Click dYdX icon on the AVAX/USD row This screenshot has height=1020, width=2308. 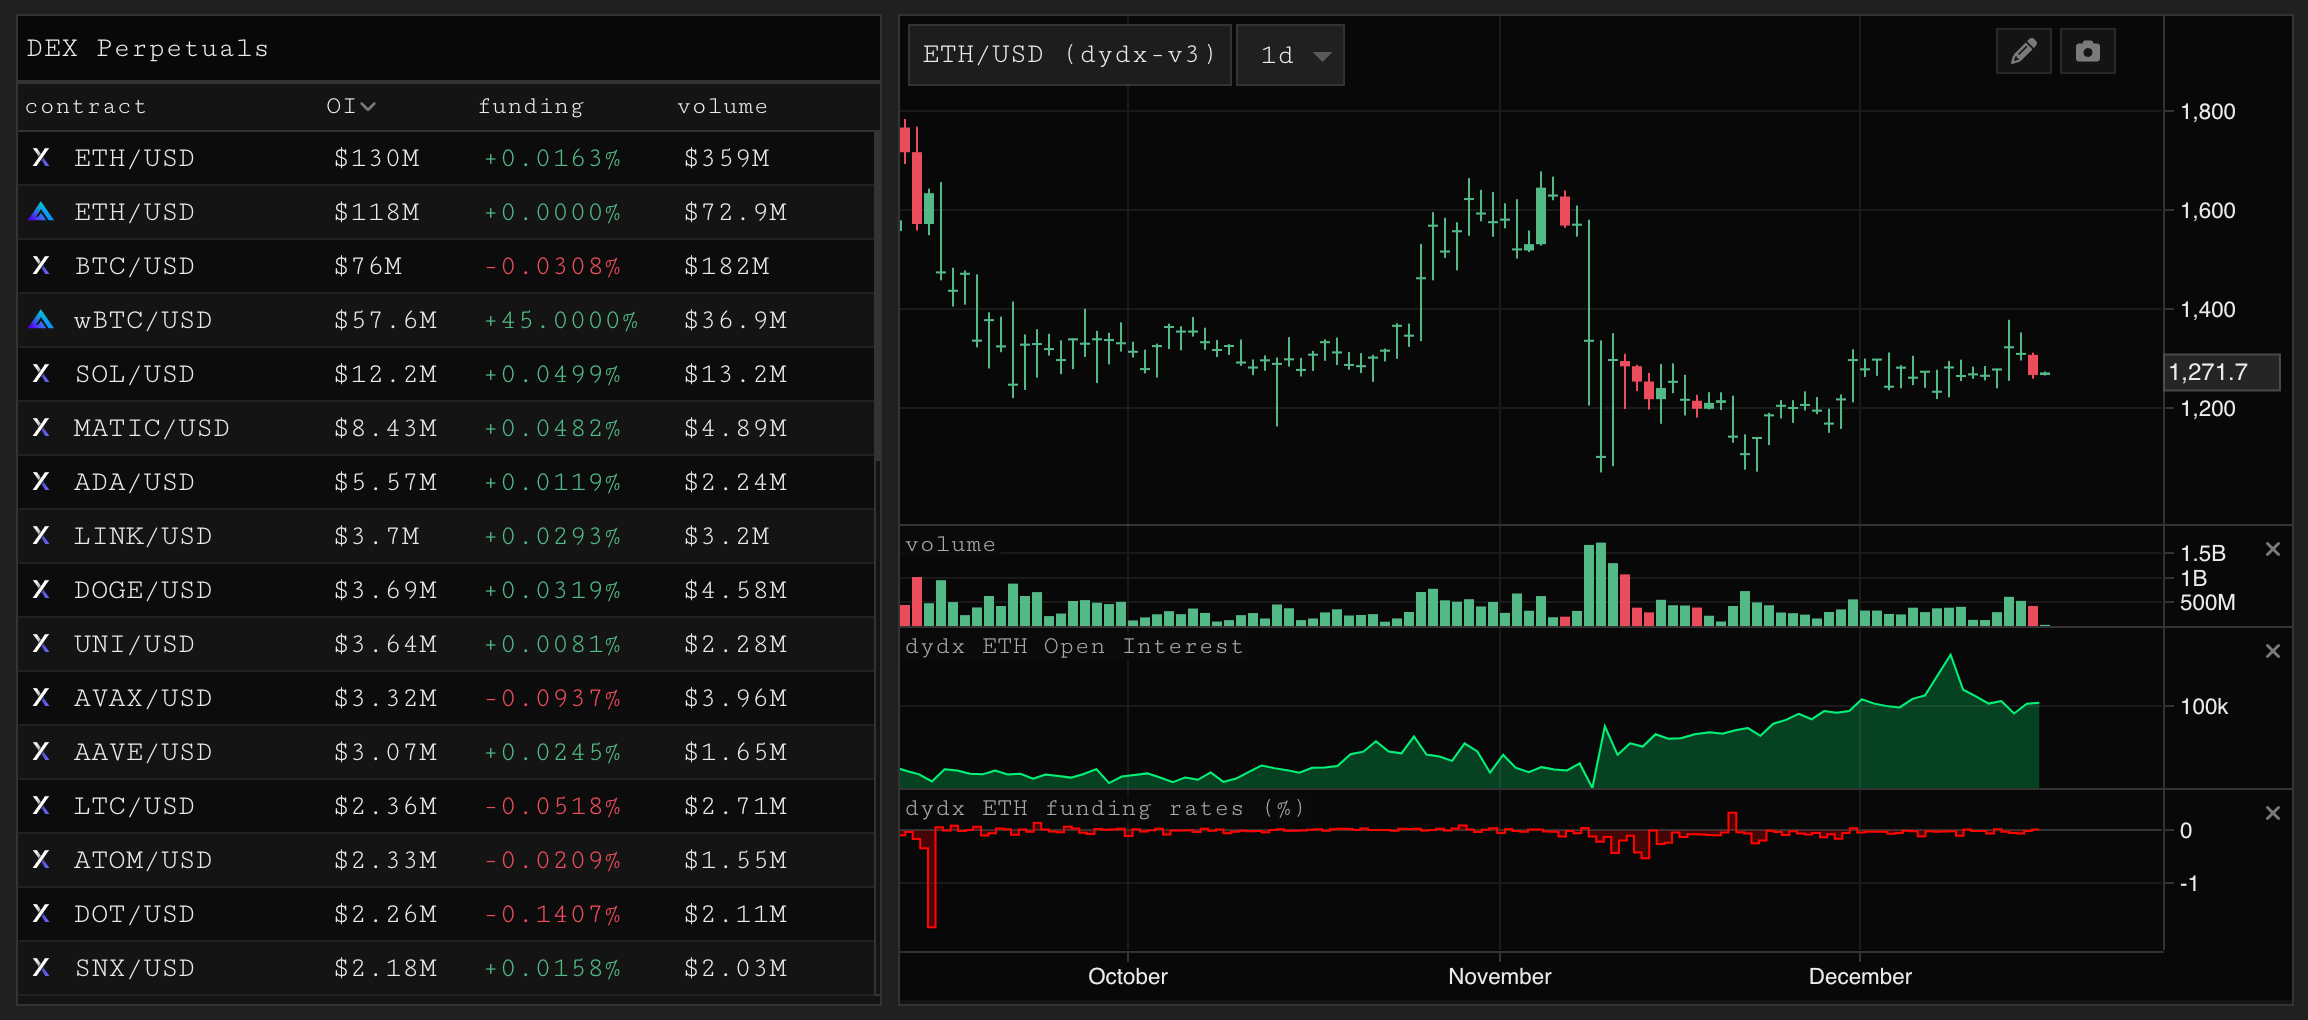(x=41, y=698)
